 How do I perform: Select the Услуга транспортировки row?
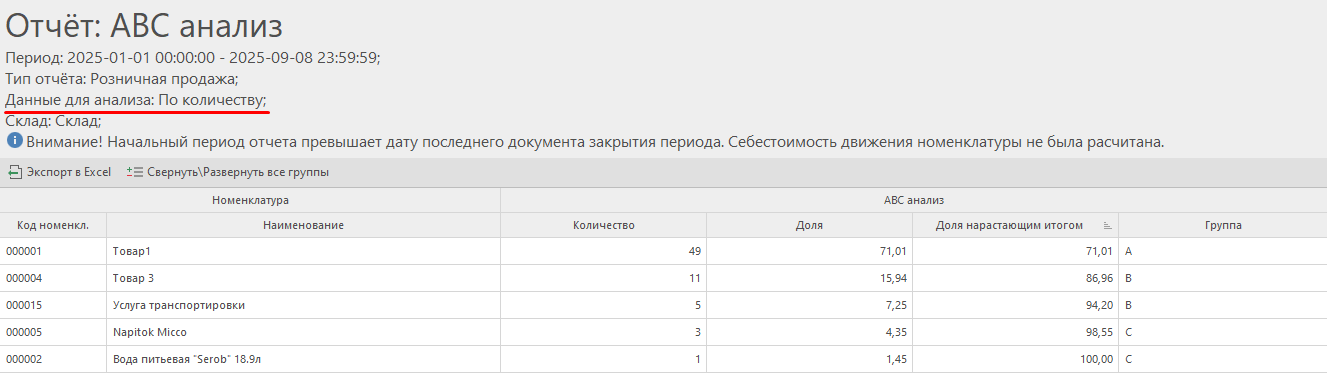point(663,305)
